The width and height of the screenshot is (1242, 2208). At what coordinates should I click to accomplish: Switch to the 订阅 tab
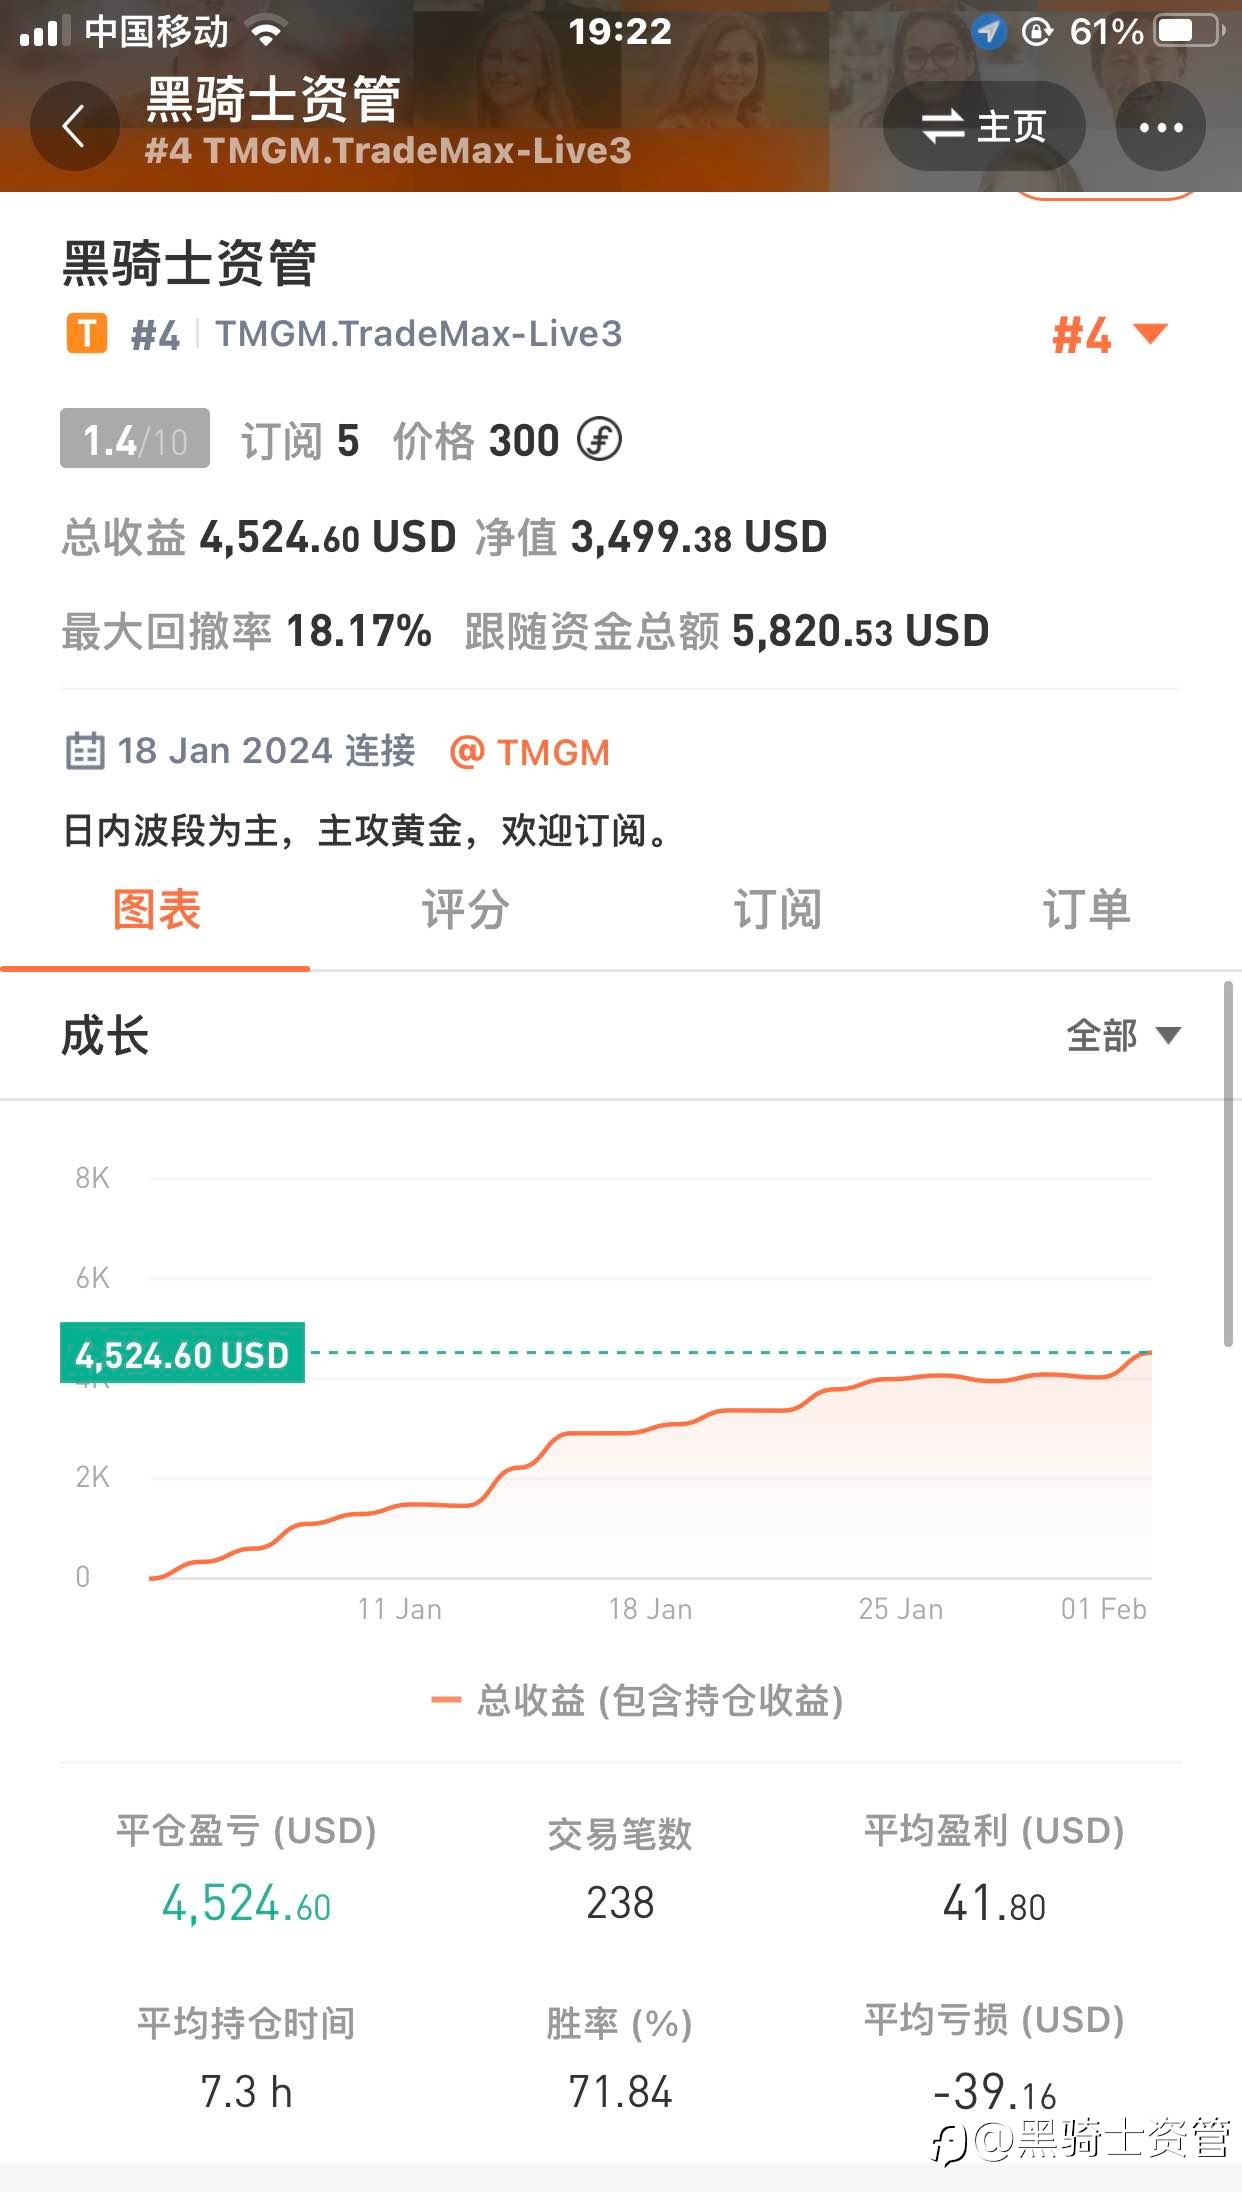click(x=777, y=910)
